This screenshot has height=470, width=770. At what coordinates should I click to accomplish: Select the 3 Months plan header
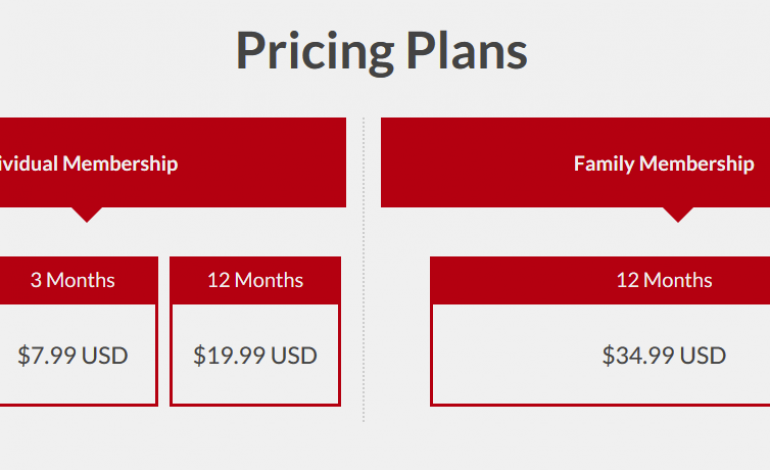pos(72,280)
